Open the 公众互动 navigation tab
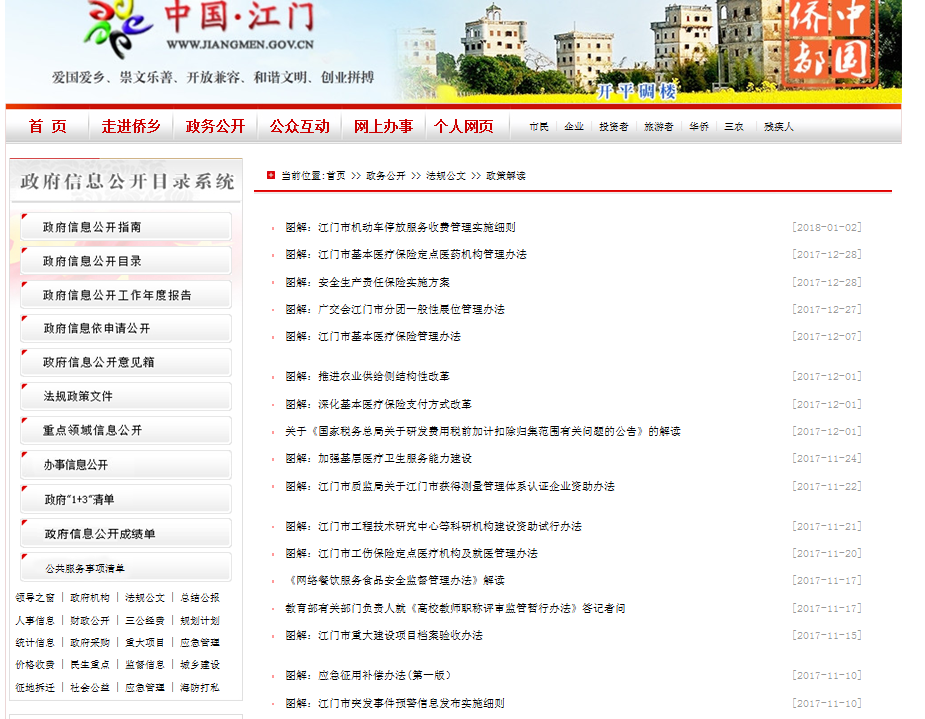 [299, 127]
